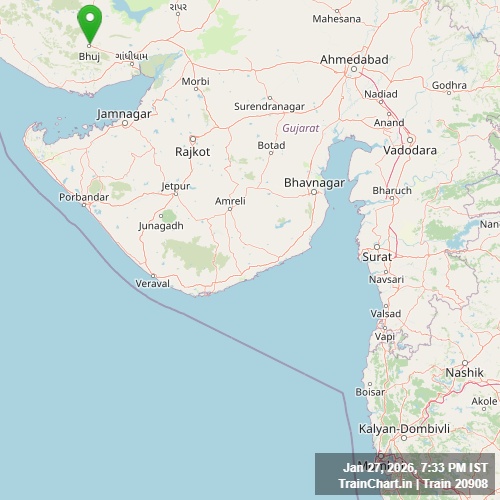The width and height of the screenshot is (500, 500).
Task: Click the TrainChart.in Train 20908 watermark
Action: click(x=413, y=483)
